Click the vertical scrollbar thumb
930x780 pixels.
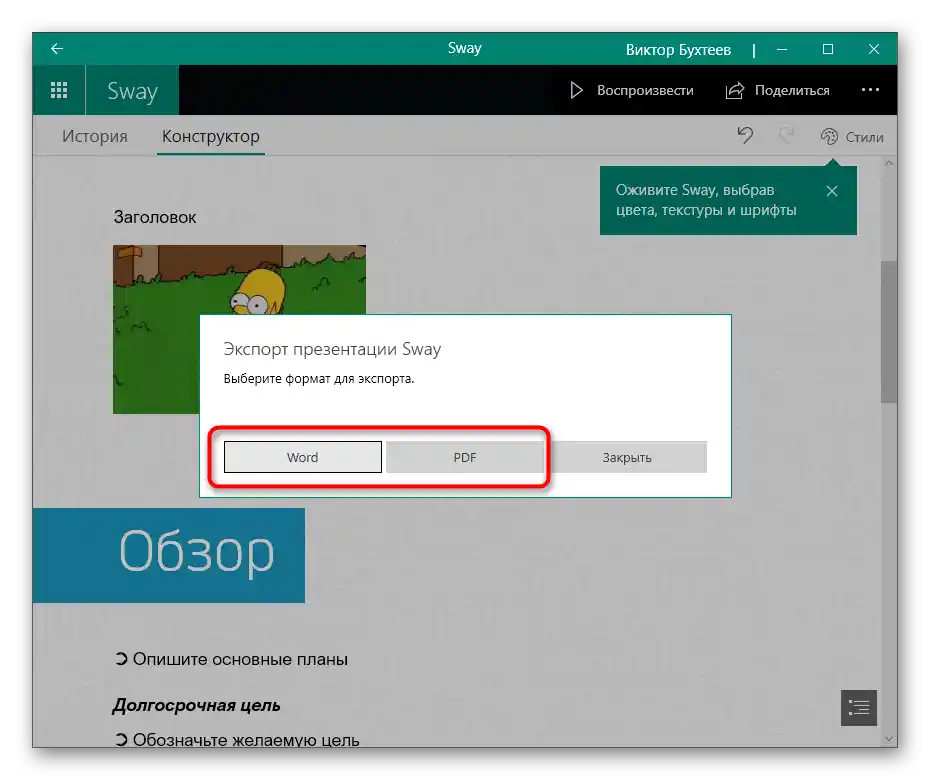tap(888, 332)
